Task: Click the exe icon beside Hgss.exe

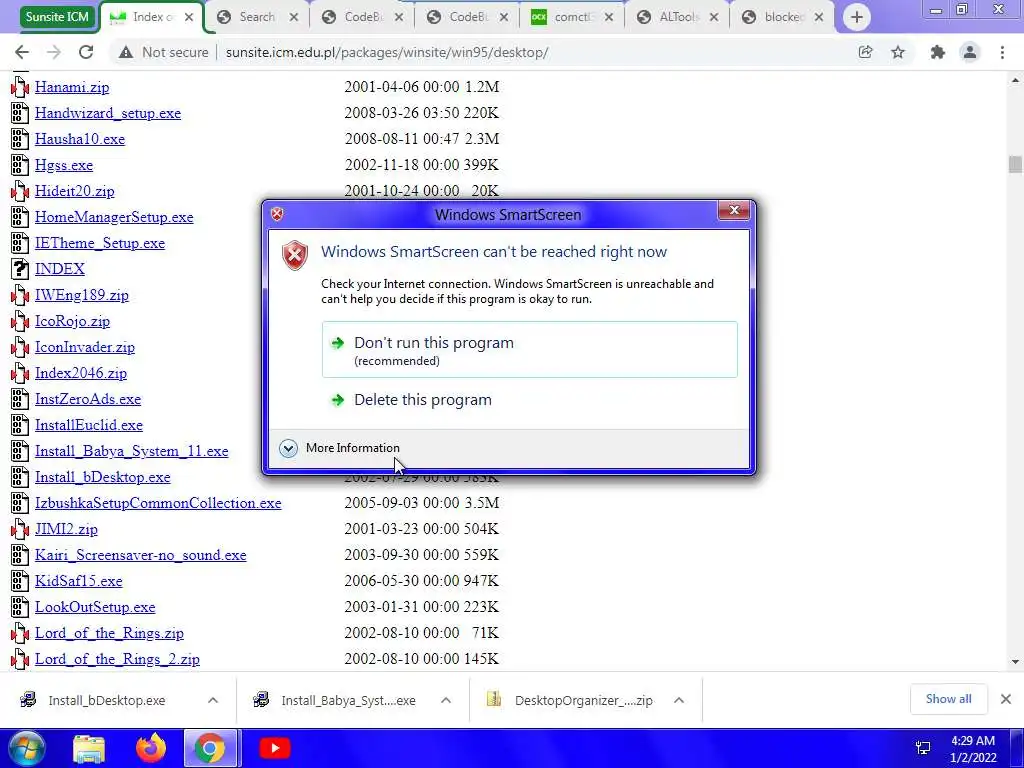Action: click(20, 165)
